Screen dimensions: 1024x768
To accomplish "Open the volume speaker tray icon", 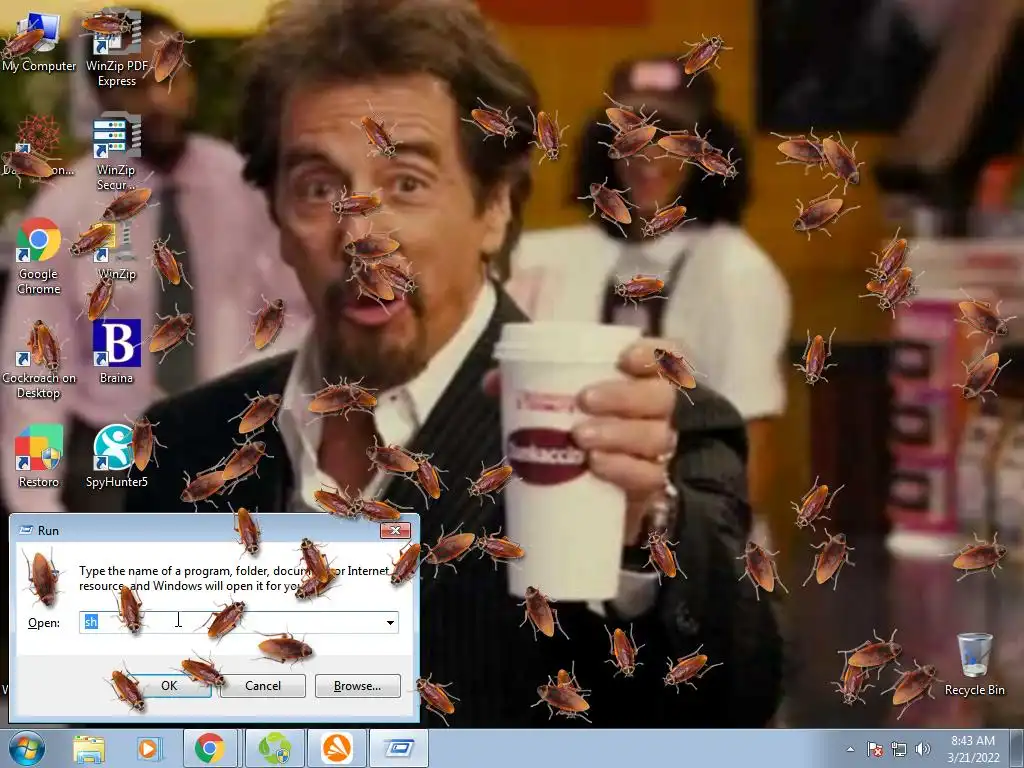I will coord(923,749).
